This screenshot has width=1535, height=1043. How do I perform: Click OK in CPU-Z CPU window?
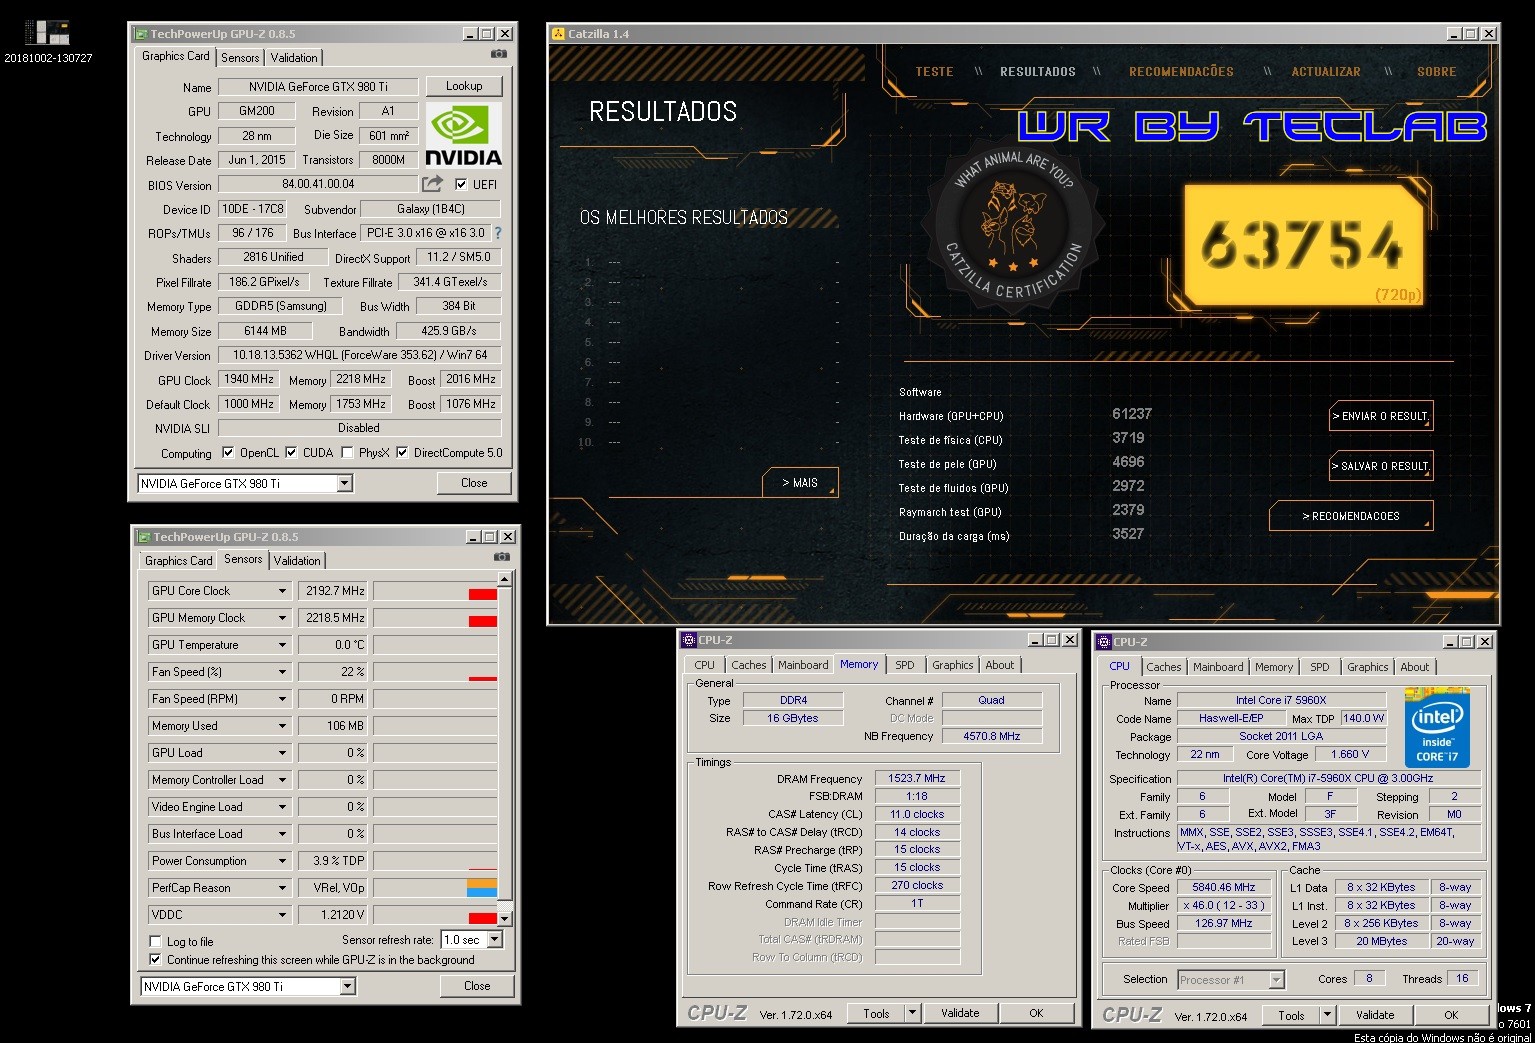coord(1451,1015)
